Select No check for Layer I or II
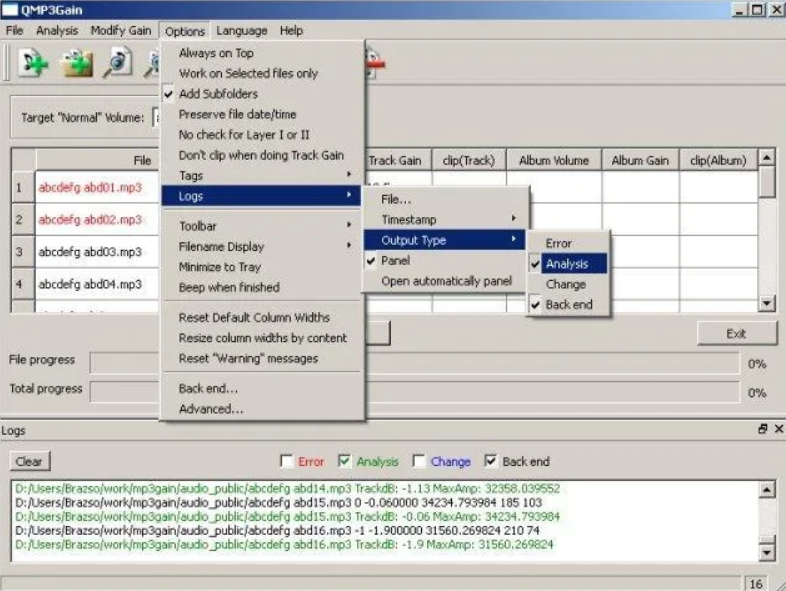Screen dimensions: 786x591 tap(261, 135)
